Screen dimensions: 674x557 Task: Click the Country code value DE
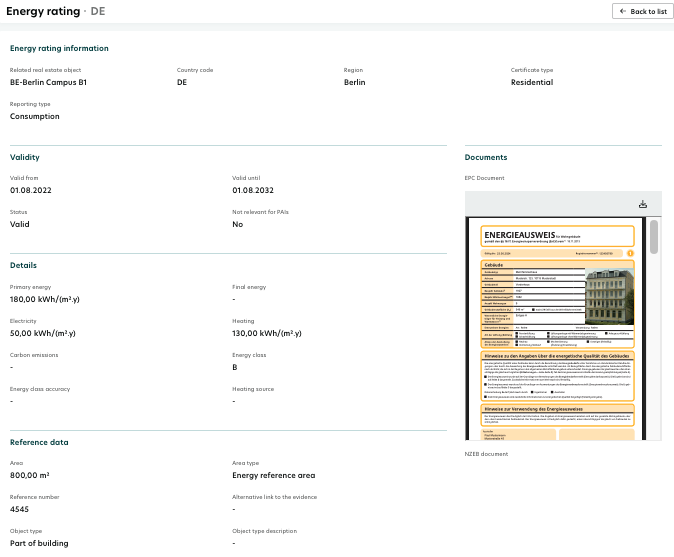click(x=182, y=83)
